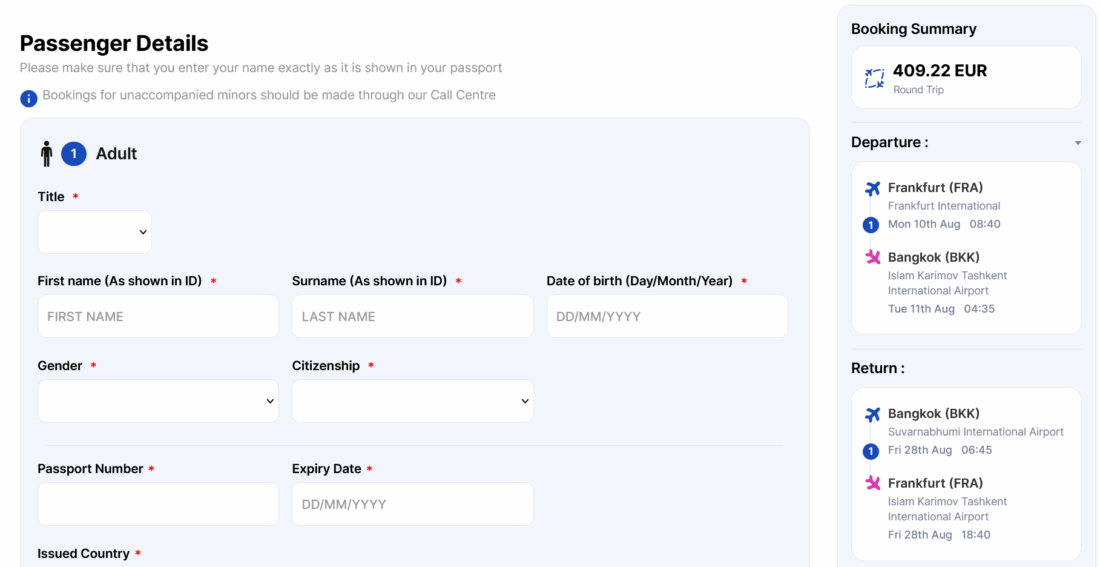Click the adult passenger person icon

click(x=46, y=154)
